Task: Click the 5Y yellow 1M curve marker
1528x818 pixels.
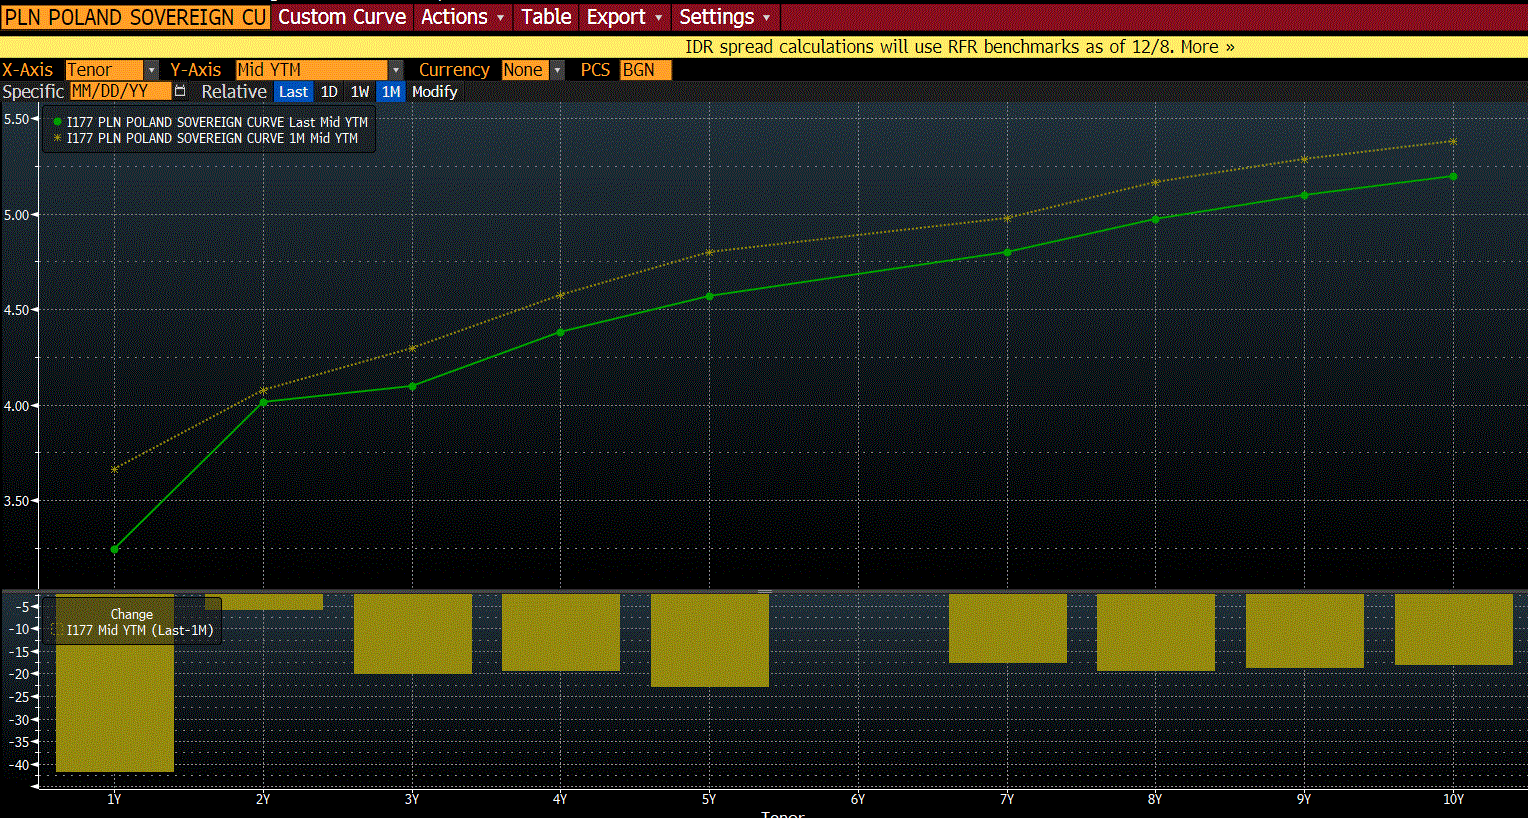Action: [x=710, y=252]
